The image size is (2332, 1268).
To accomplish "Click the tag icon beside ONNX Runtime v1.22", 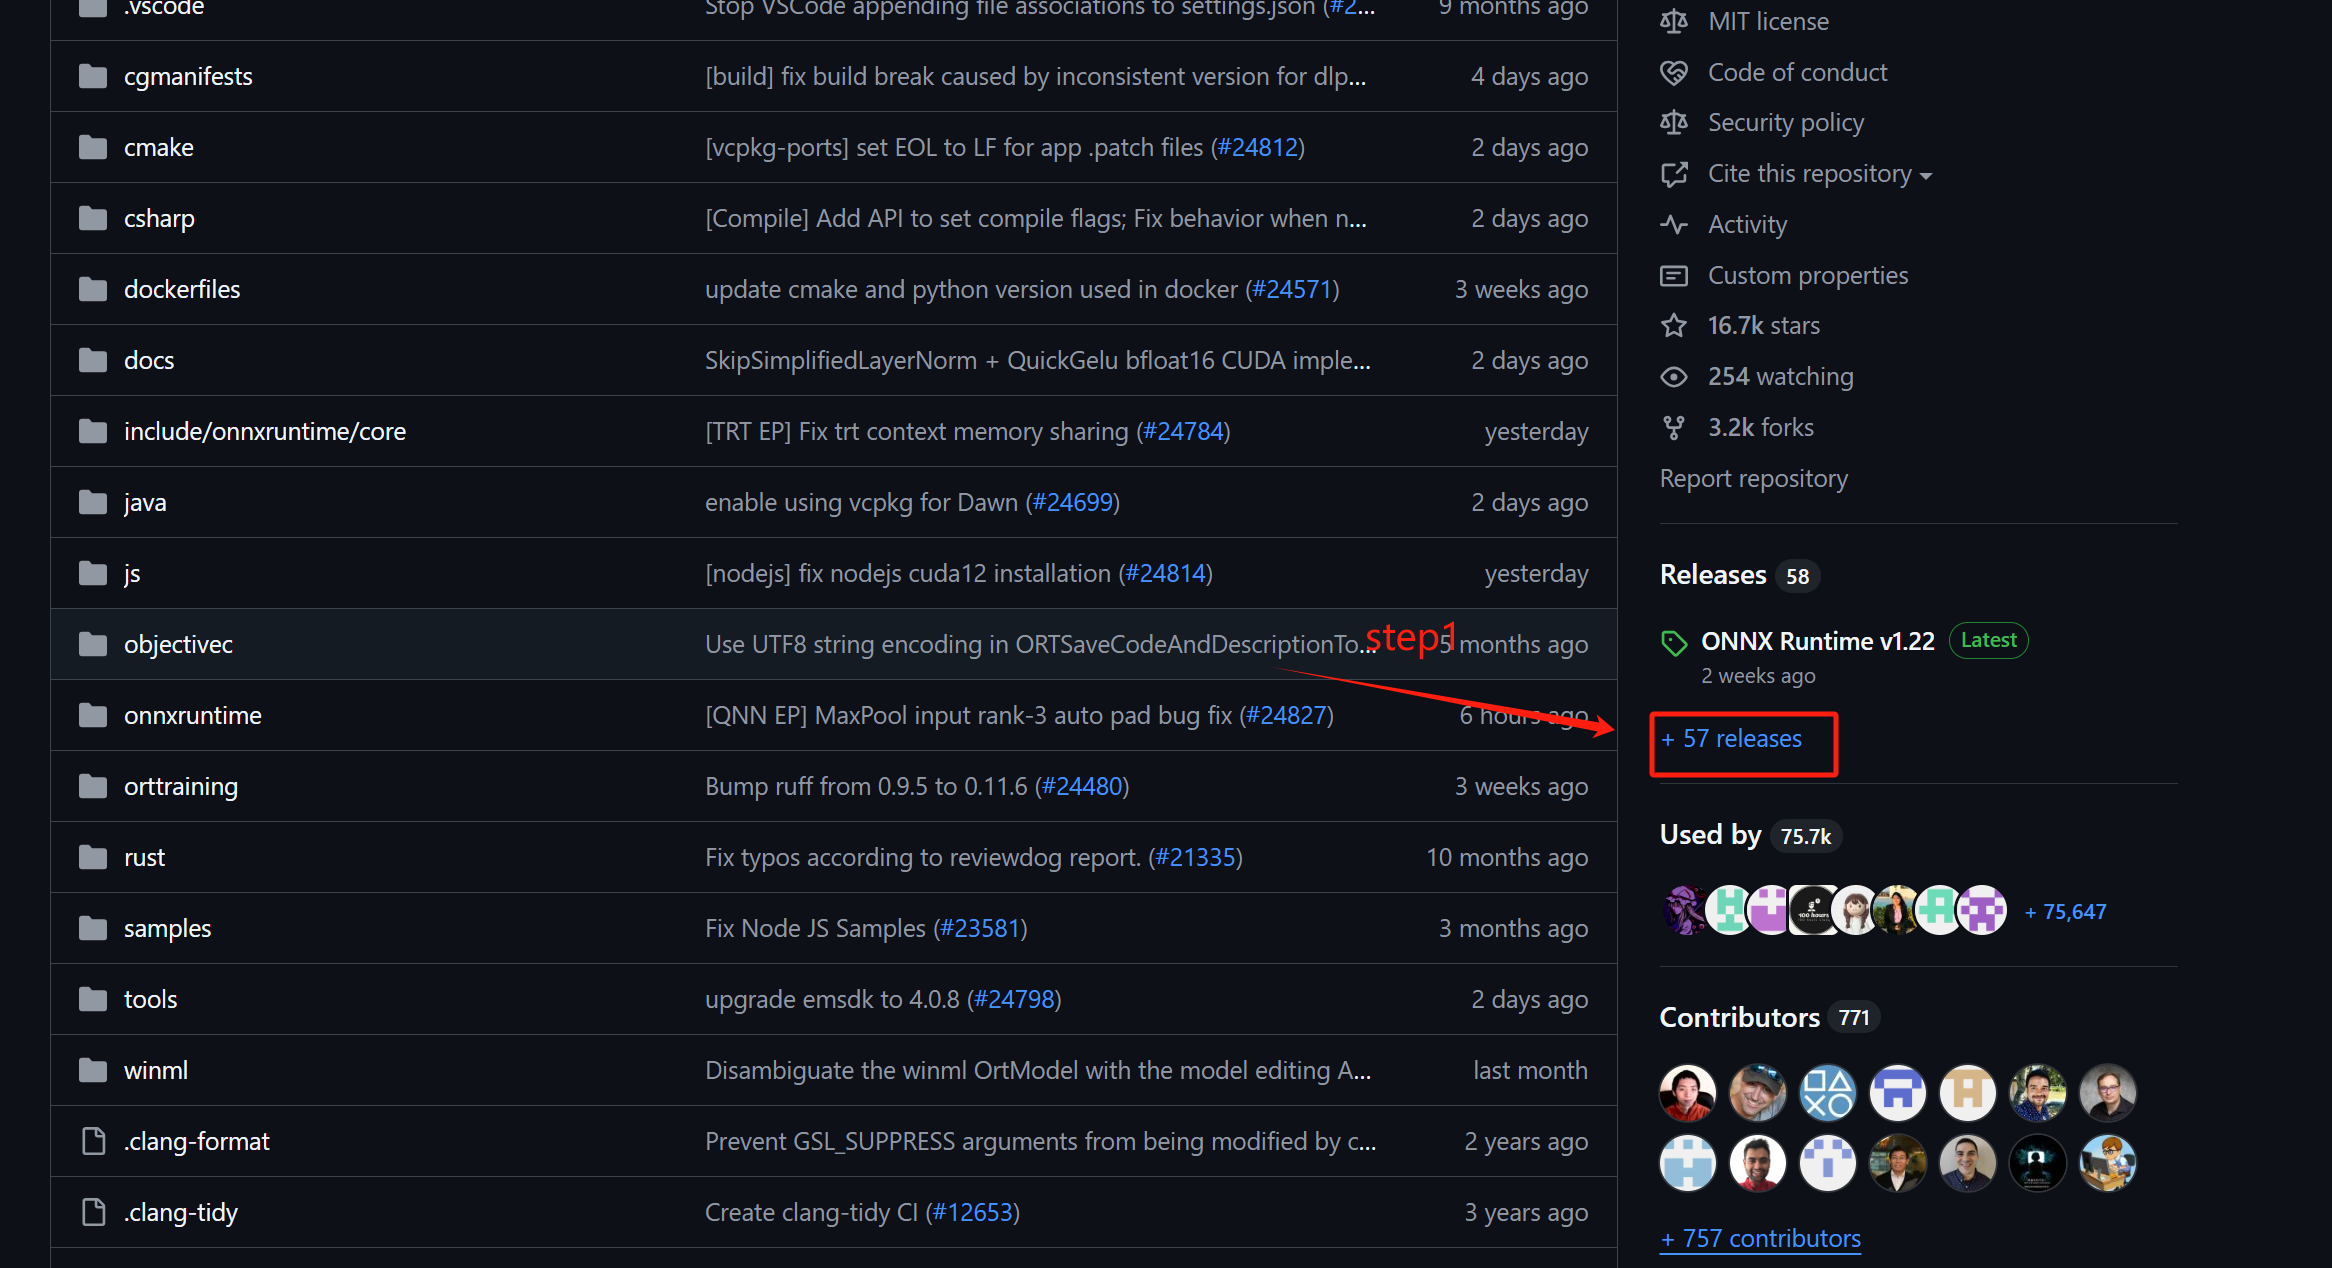I will pyautogui.click(x=1674, y=643).
